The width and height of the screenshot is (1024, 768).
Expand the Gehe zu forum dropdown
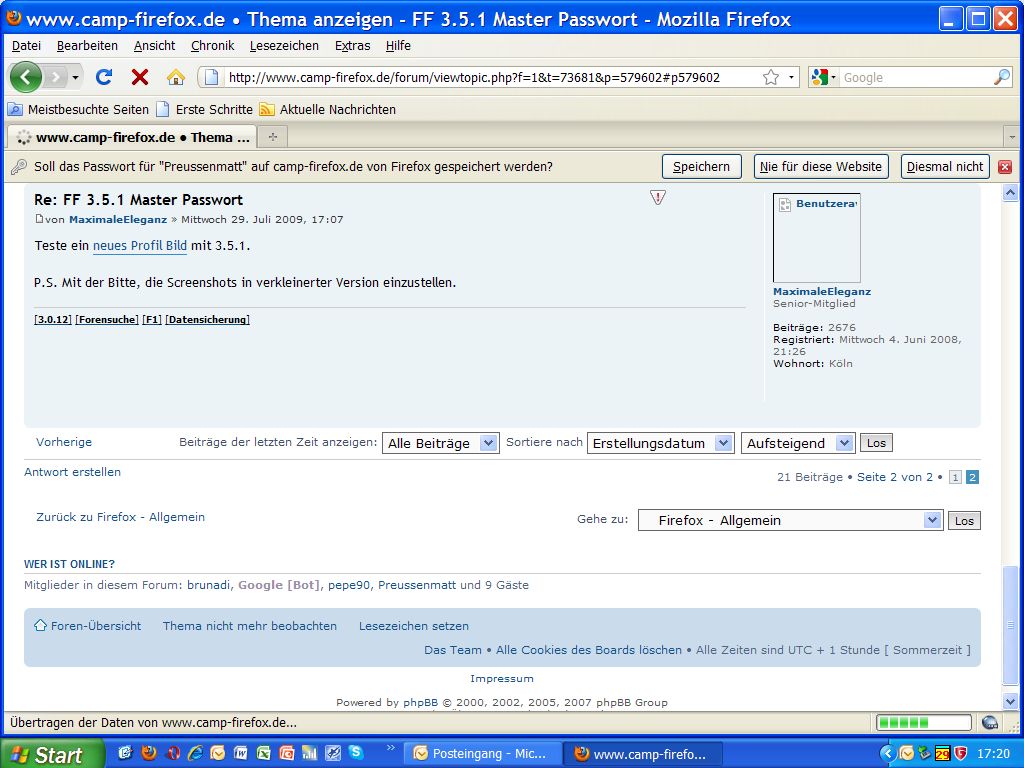[932, 520]
